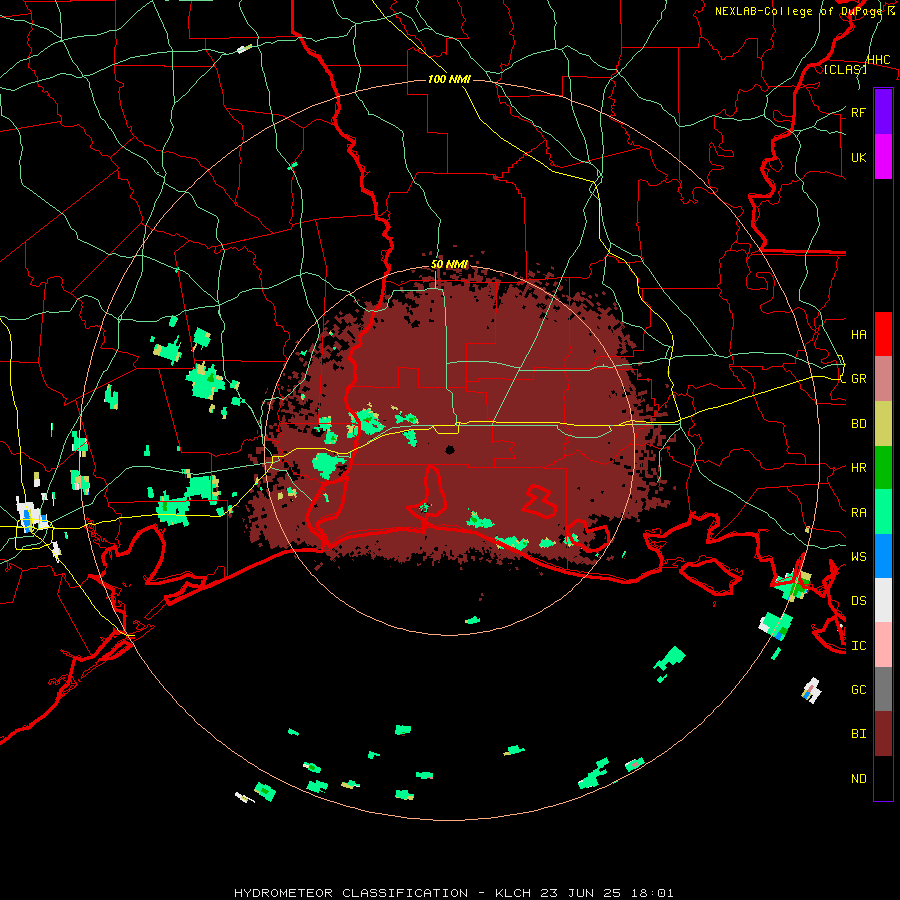This screenshot has width=900, height=900.
Task: Click the blue WS legend color swatch
Action: point(883,556)
